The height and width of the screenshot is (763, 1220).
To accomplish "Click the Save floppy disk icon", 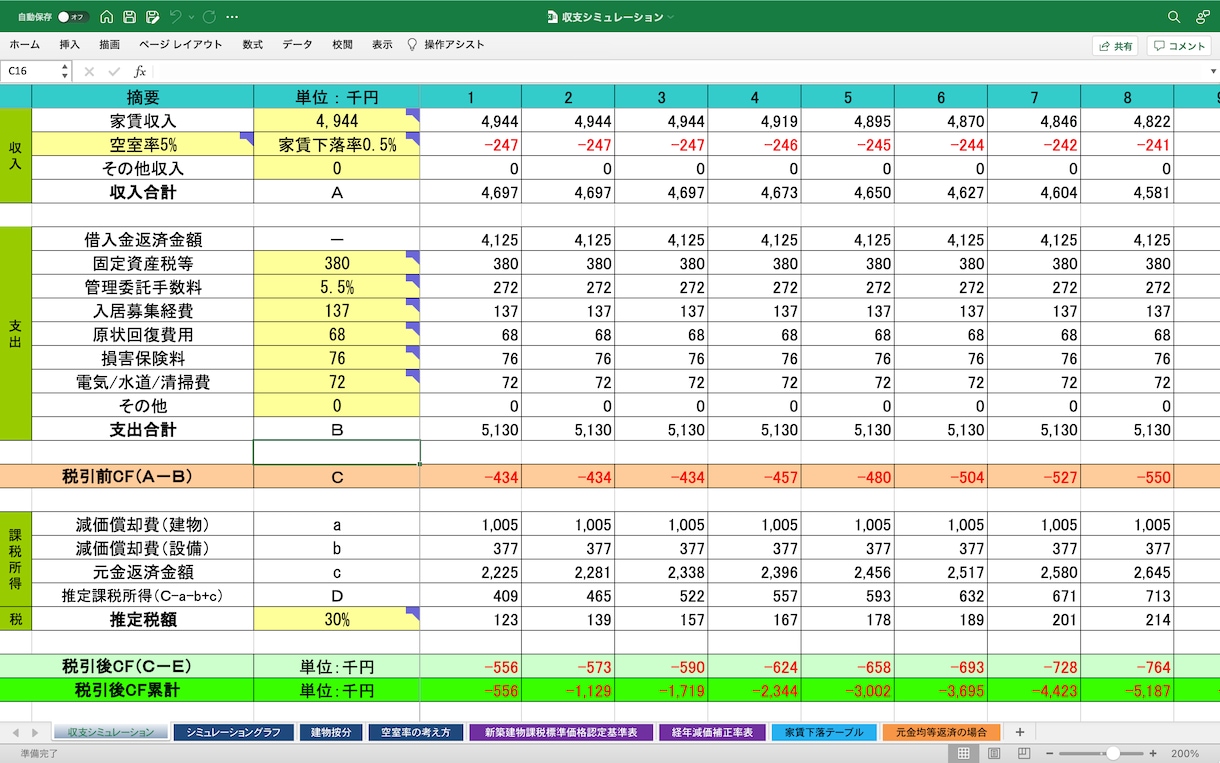I will [130, 17].
